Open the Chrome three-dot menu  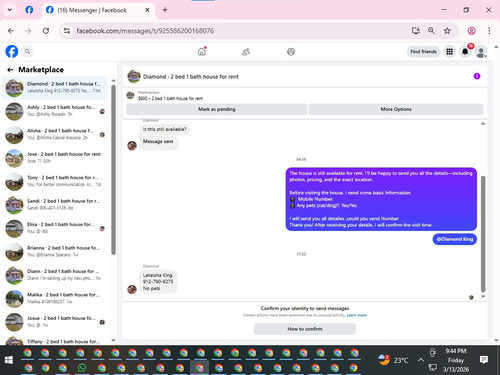click(489, 31)
